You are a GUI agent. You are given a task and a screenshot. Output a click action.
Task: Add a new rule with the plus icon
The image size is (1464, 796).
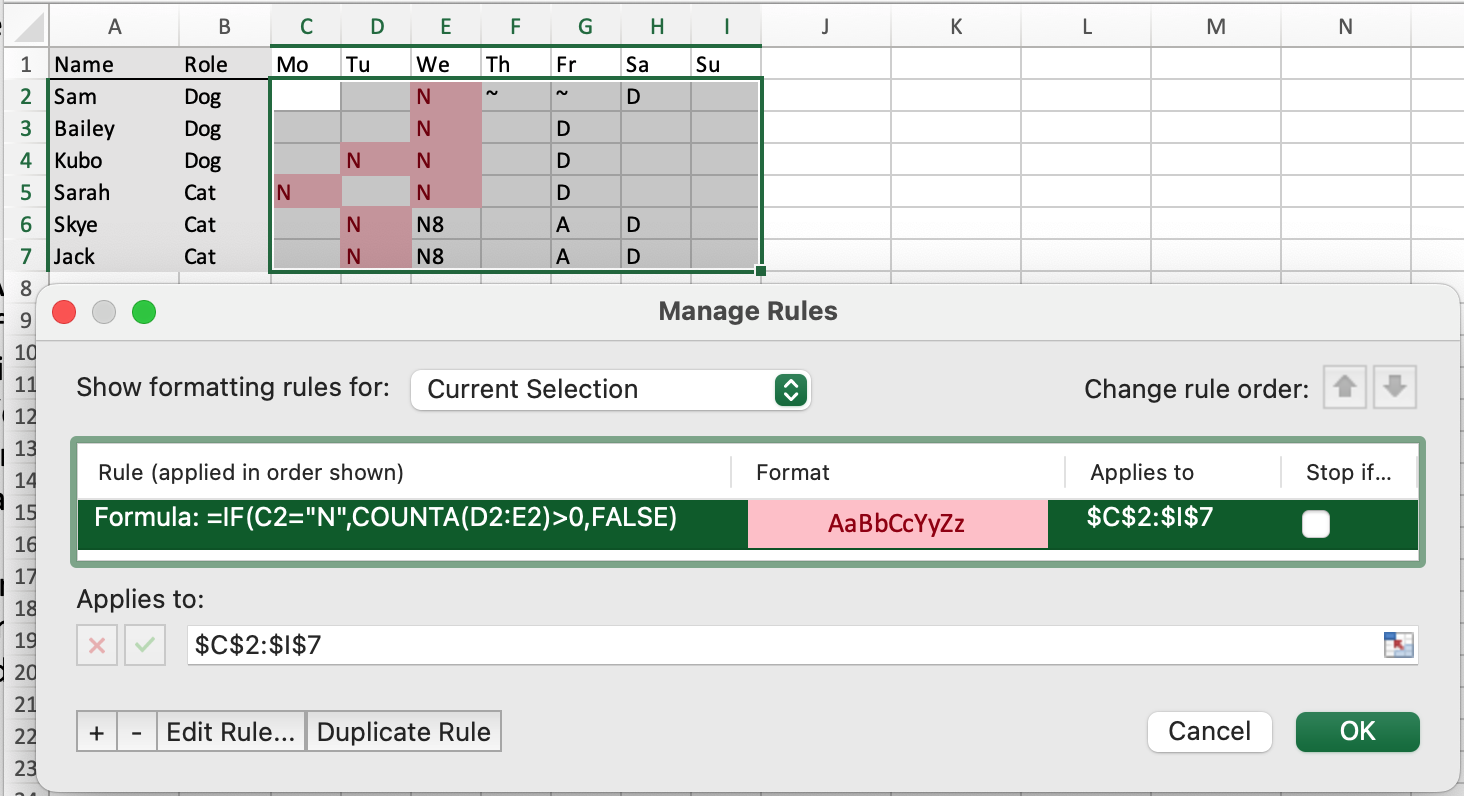coord(97,731)
